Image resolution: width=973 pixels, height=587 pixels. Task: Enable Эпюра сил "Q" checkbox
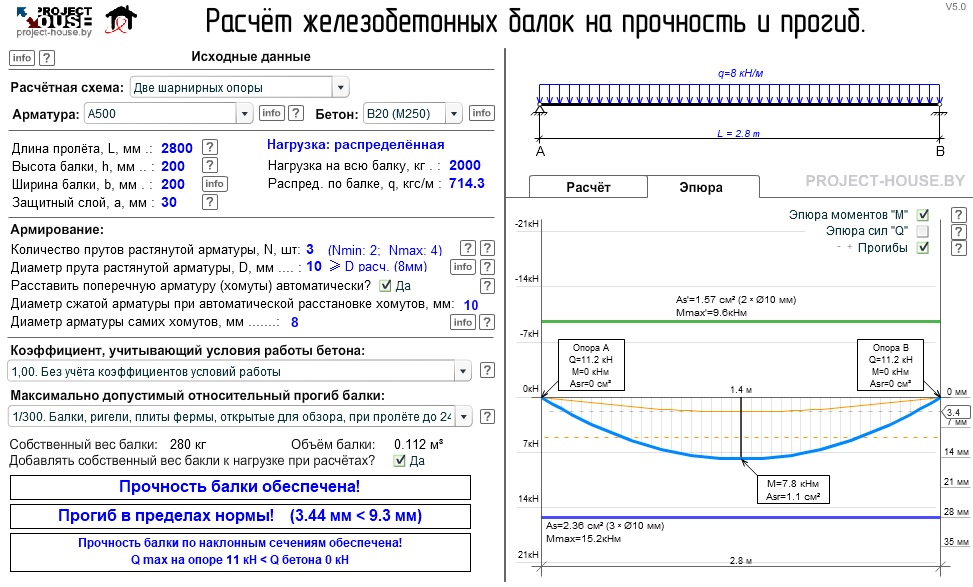(x=923, y=231)
